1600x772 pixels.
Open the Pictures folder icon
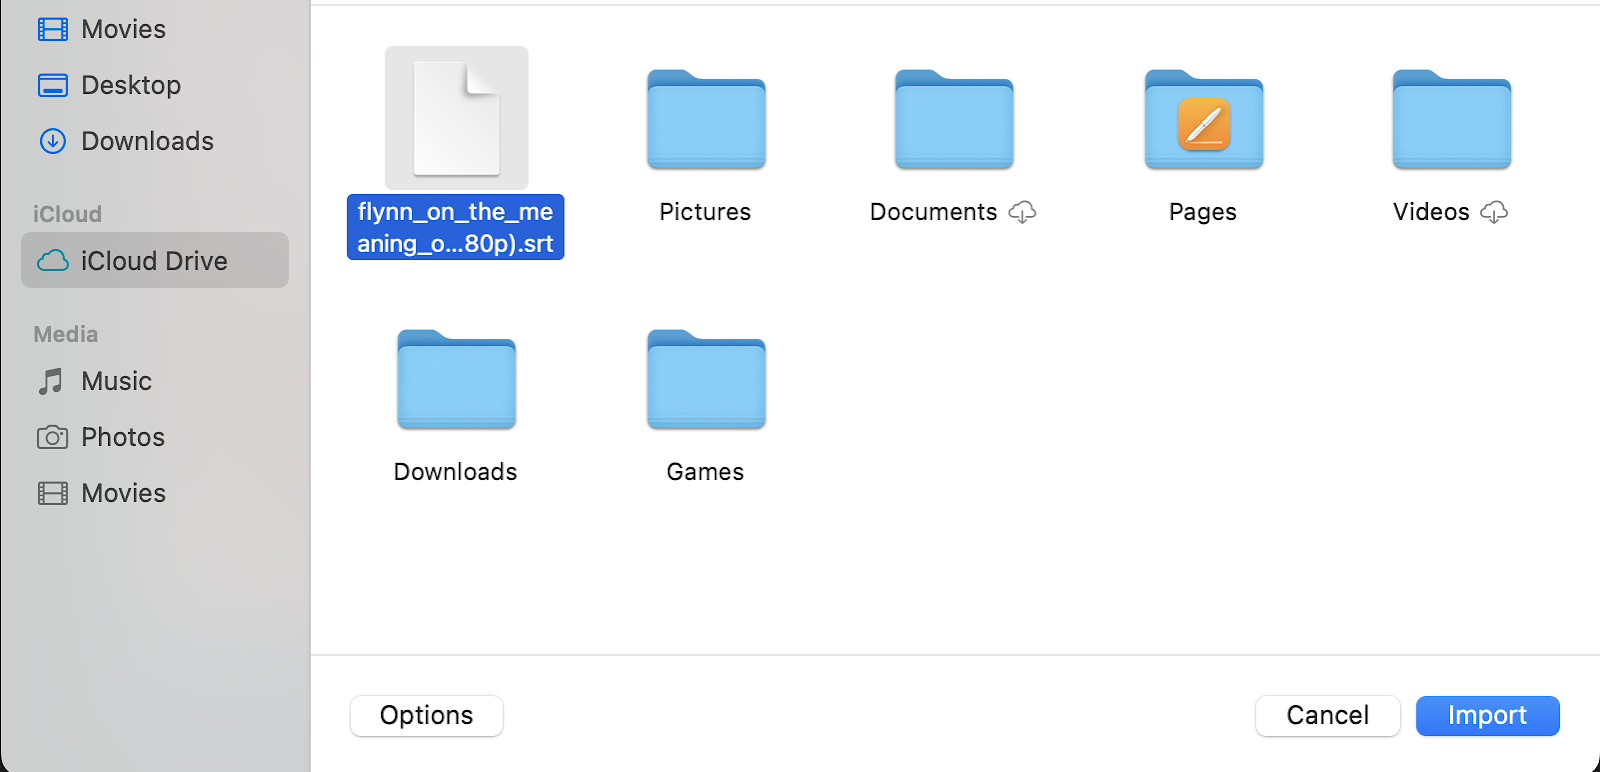click(706, 119)
